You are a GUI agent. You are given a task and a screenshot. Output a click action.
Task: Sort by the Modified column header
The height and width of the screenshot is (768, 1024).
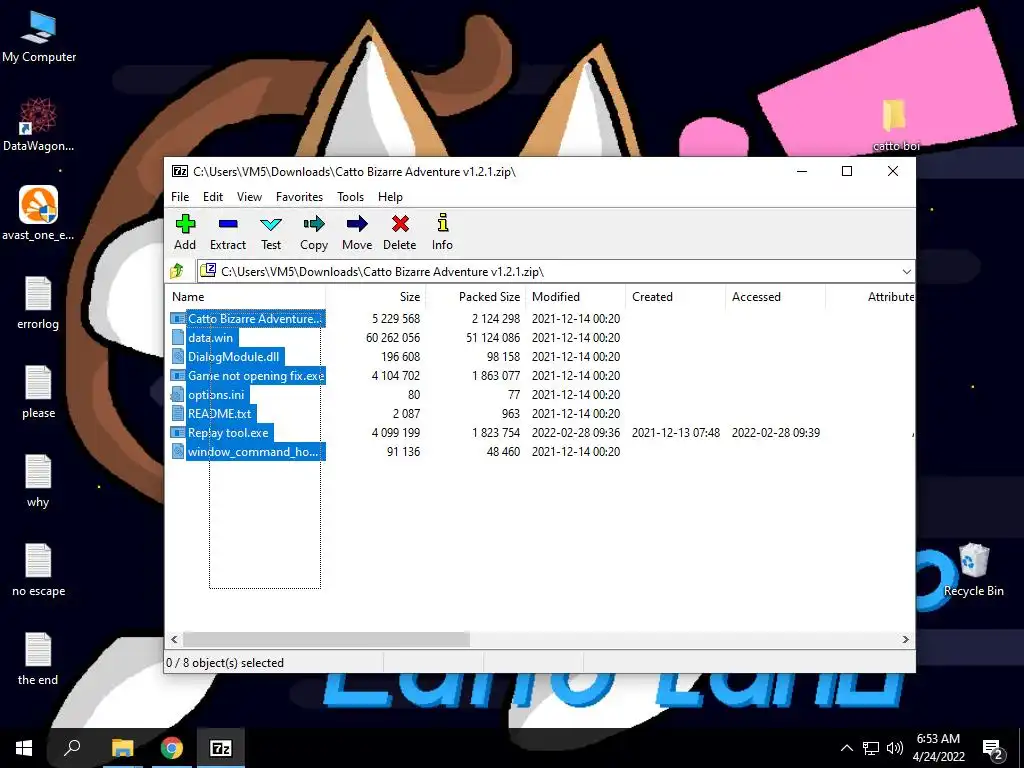tap(575, 296)
